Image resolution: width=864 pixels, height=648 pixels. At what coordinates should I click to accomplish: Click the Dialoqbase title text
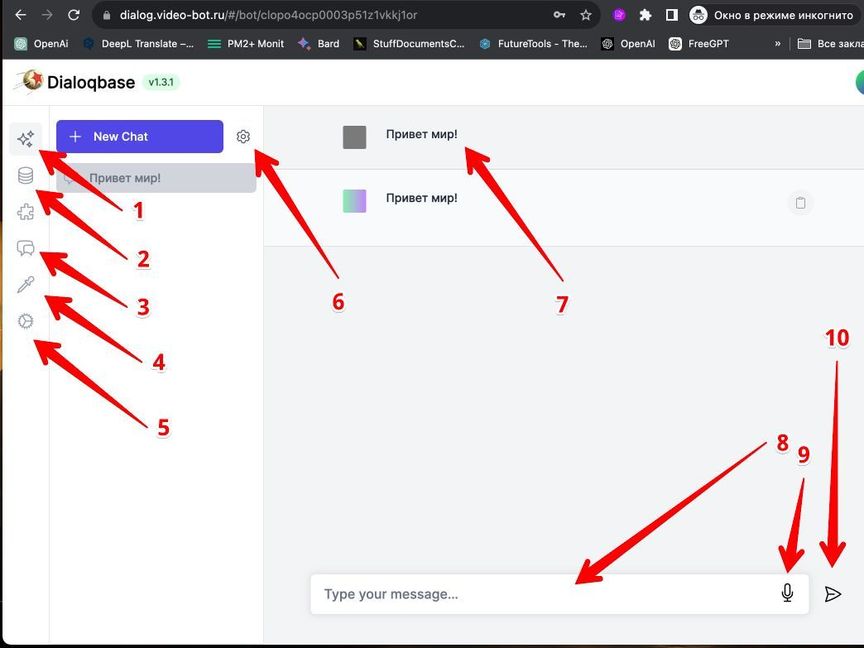pyautogui.click(x=91, y=82)
